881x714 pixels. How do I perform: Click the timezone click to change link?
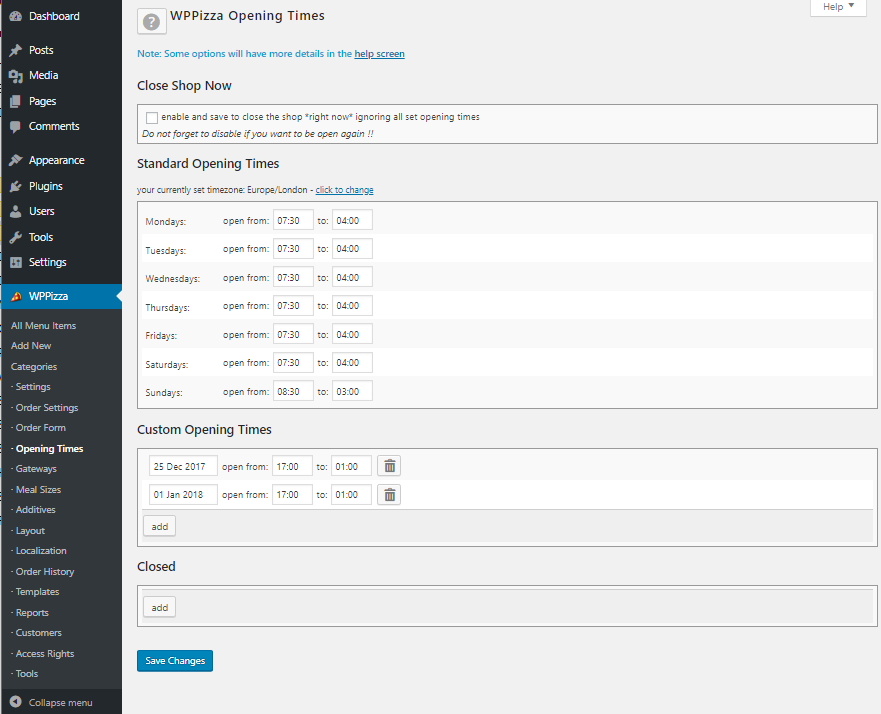tap(345, 190)
